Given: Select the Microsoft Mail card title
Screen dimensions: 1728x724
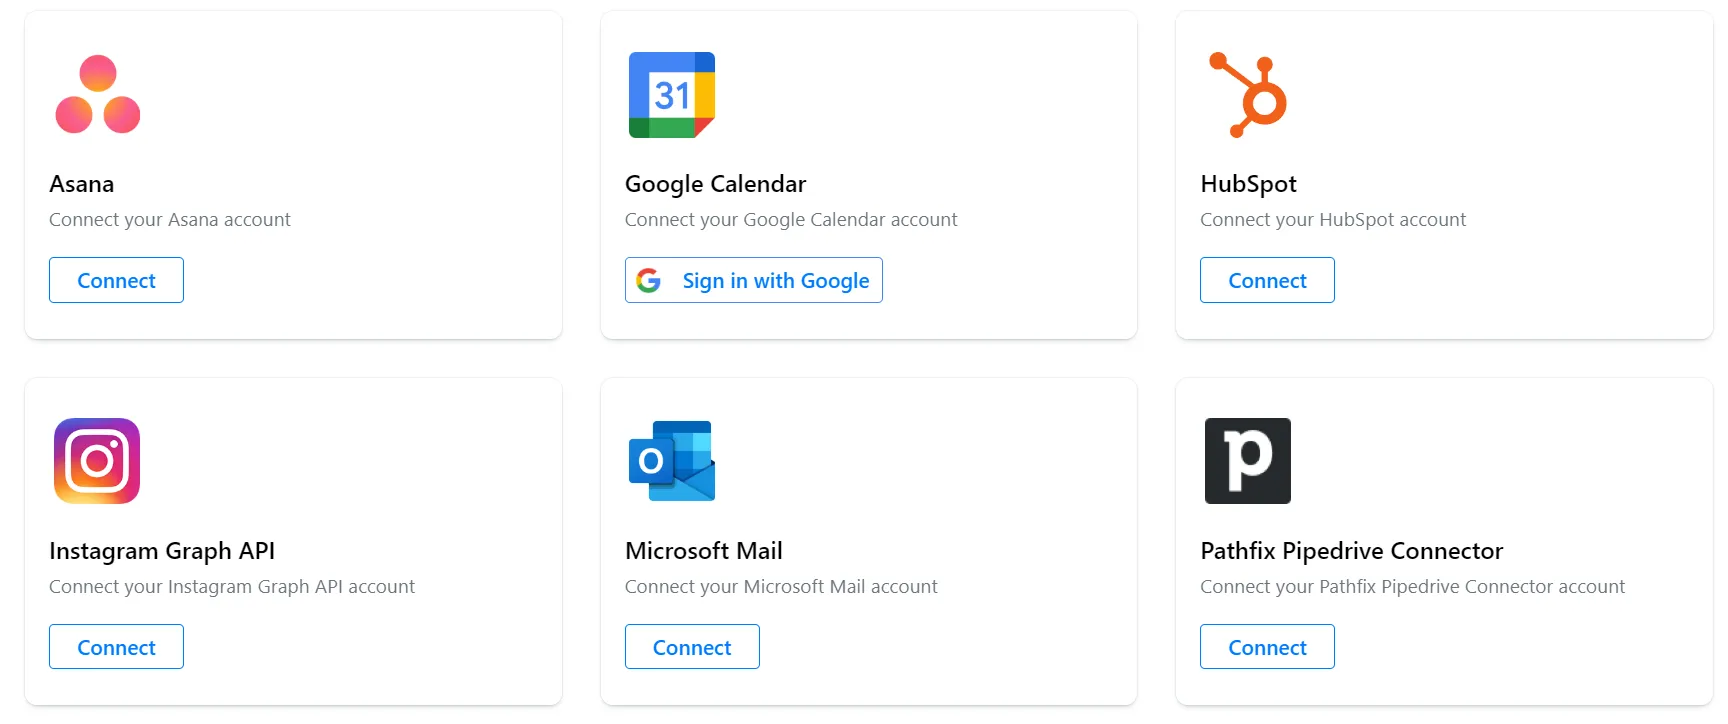Looking at the screenshot, I should tap(704, 551).
